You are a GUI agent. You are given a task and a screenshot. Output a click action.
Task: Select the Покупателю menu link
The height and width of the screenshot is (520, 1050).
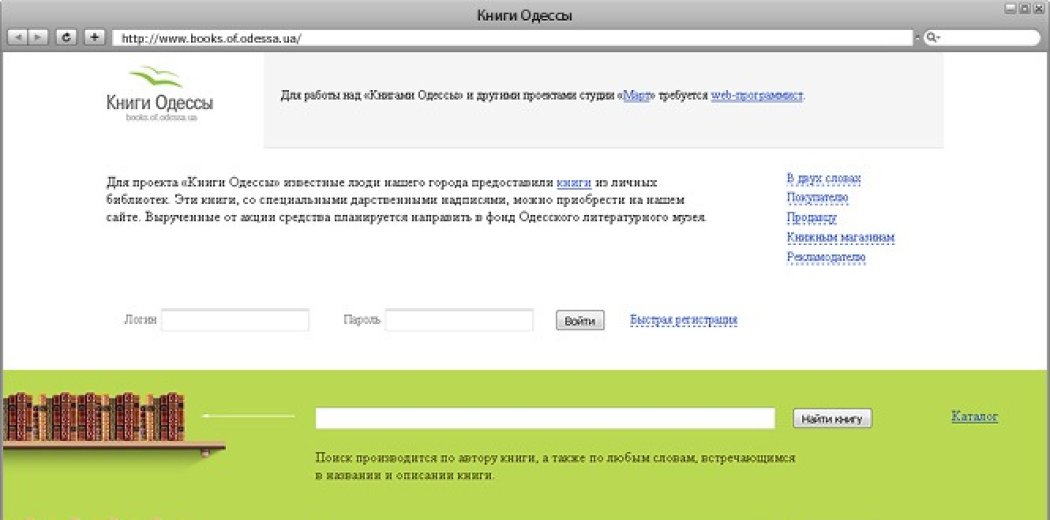817,198
